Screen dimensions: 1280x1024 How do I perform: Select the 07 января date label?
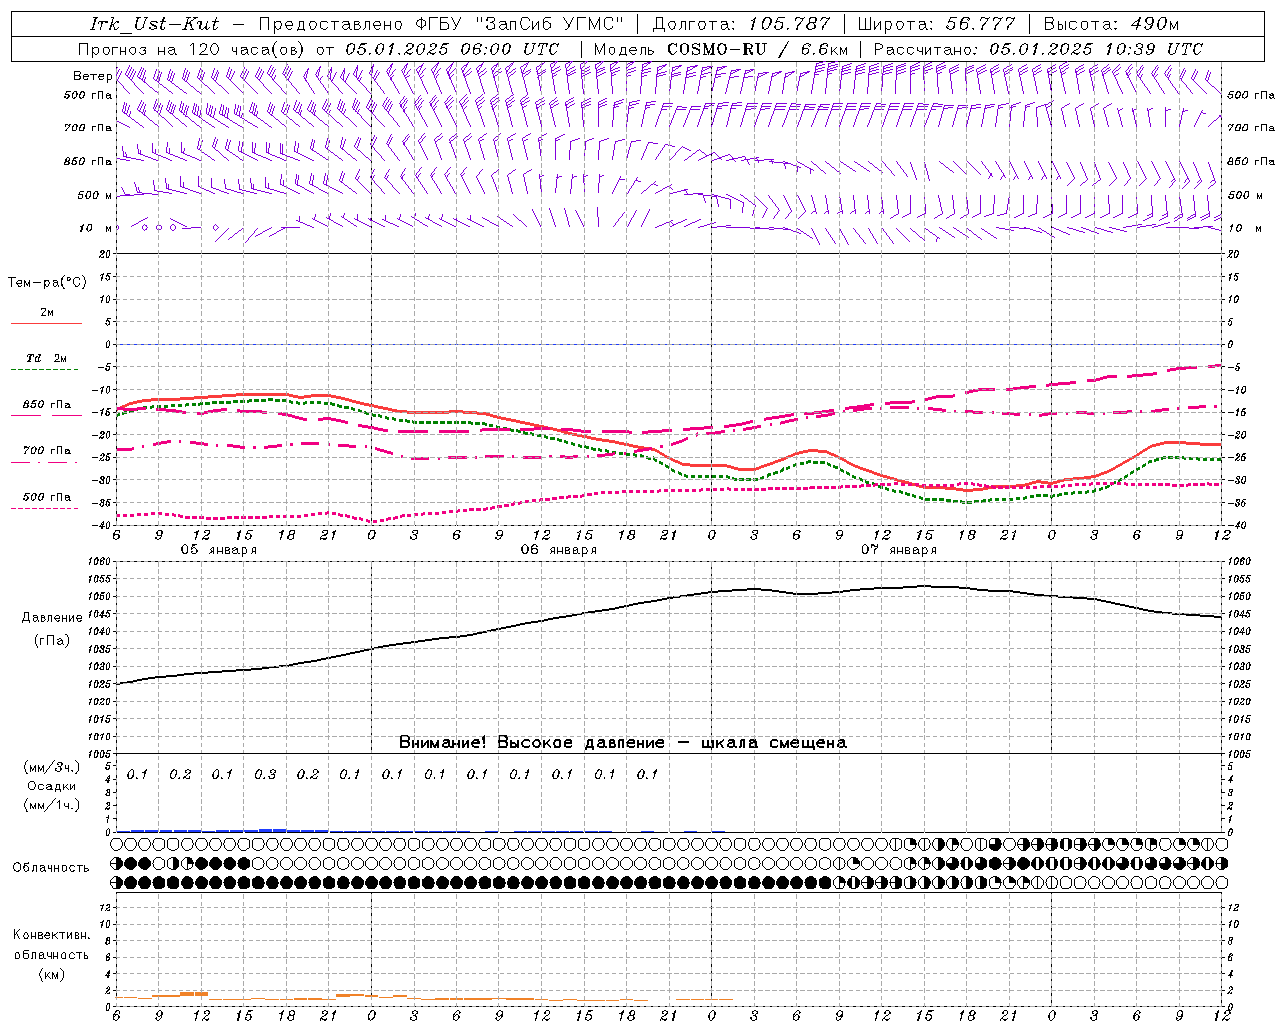898,550
